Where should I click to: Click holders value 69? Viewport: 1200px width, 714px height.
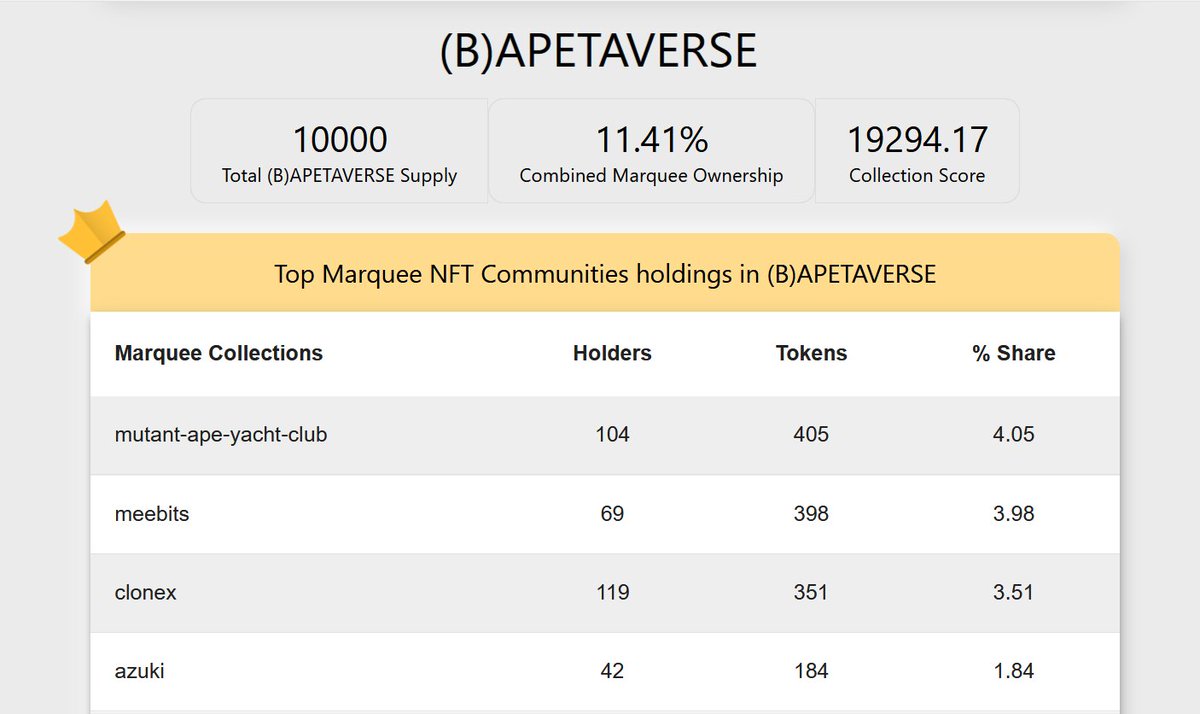612,514
